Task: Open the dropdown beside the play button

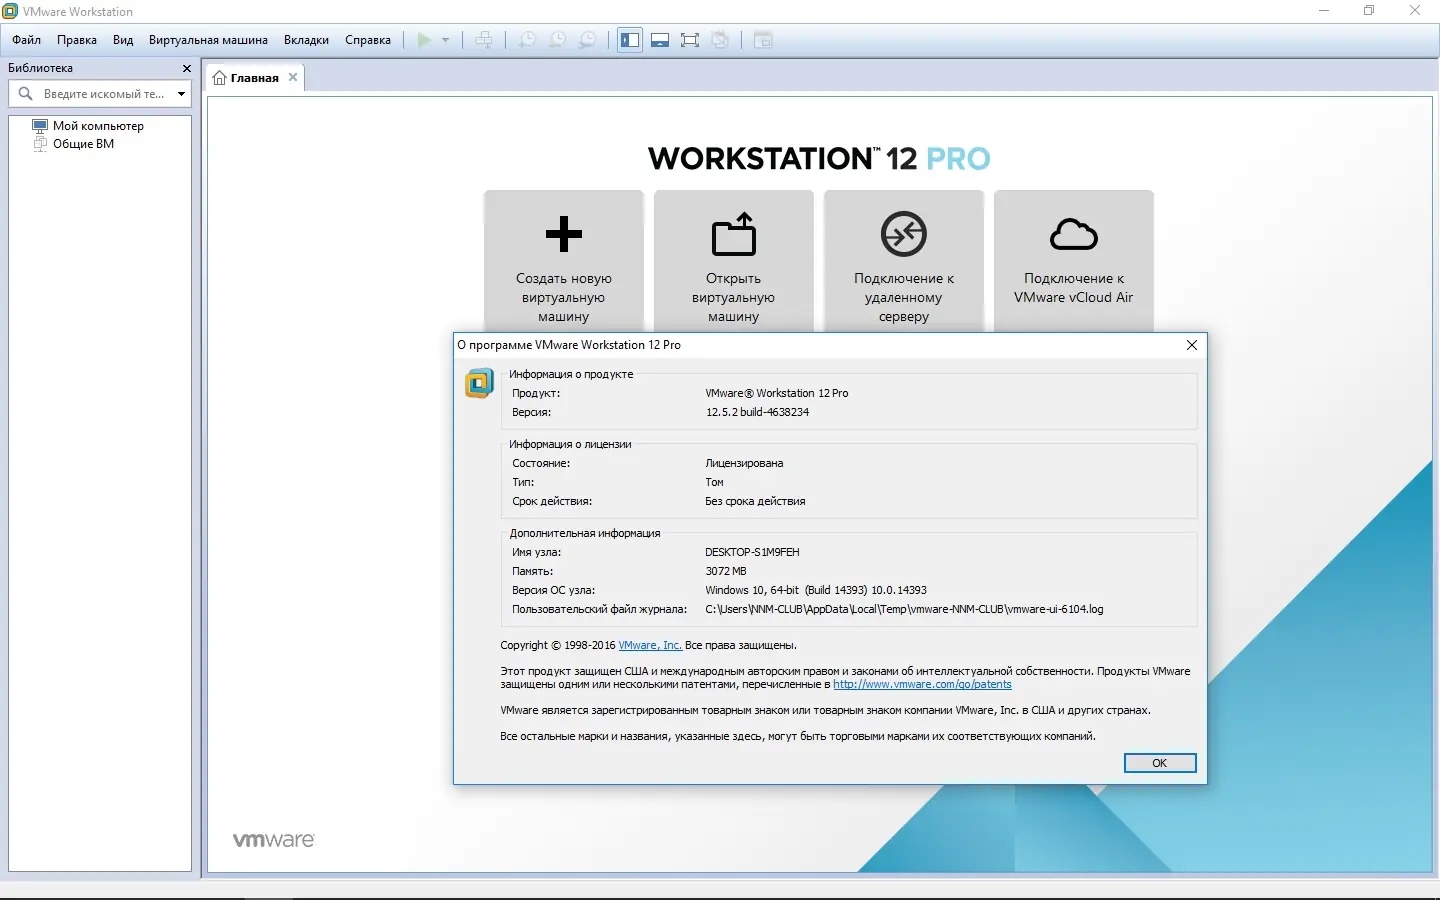Action: click(444, 40)
